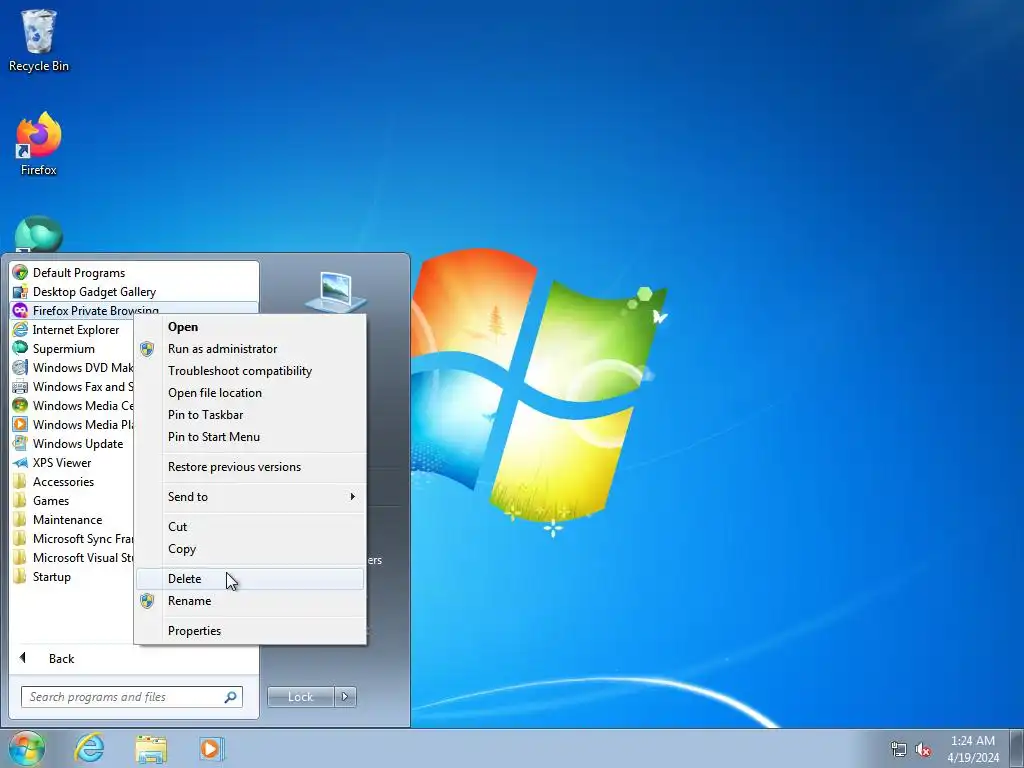This screenshot has height=768, width=1024.
Task: Click the Lock button
Action: point(300,697)
